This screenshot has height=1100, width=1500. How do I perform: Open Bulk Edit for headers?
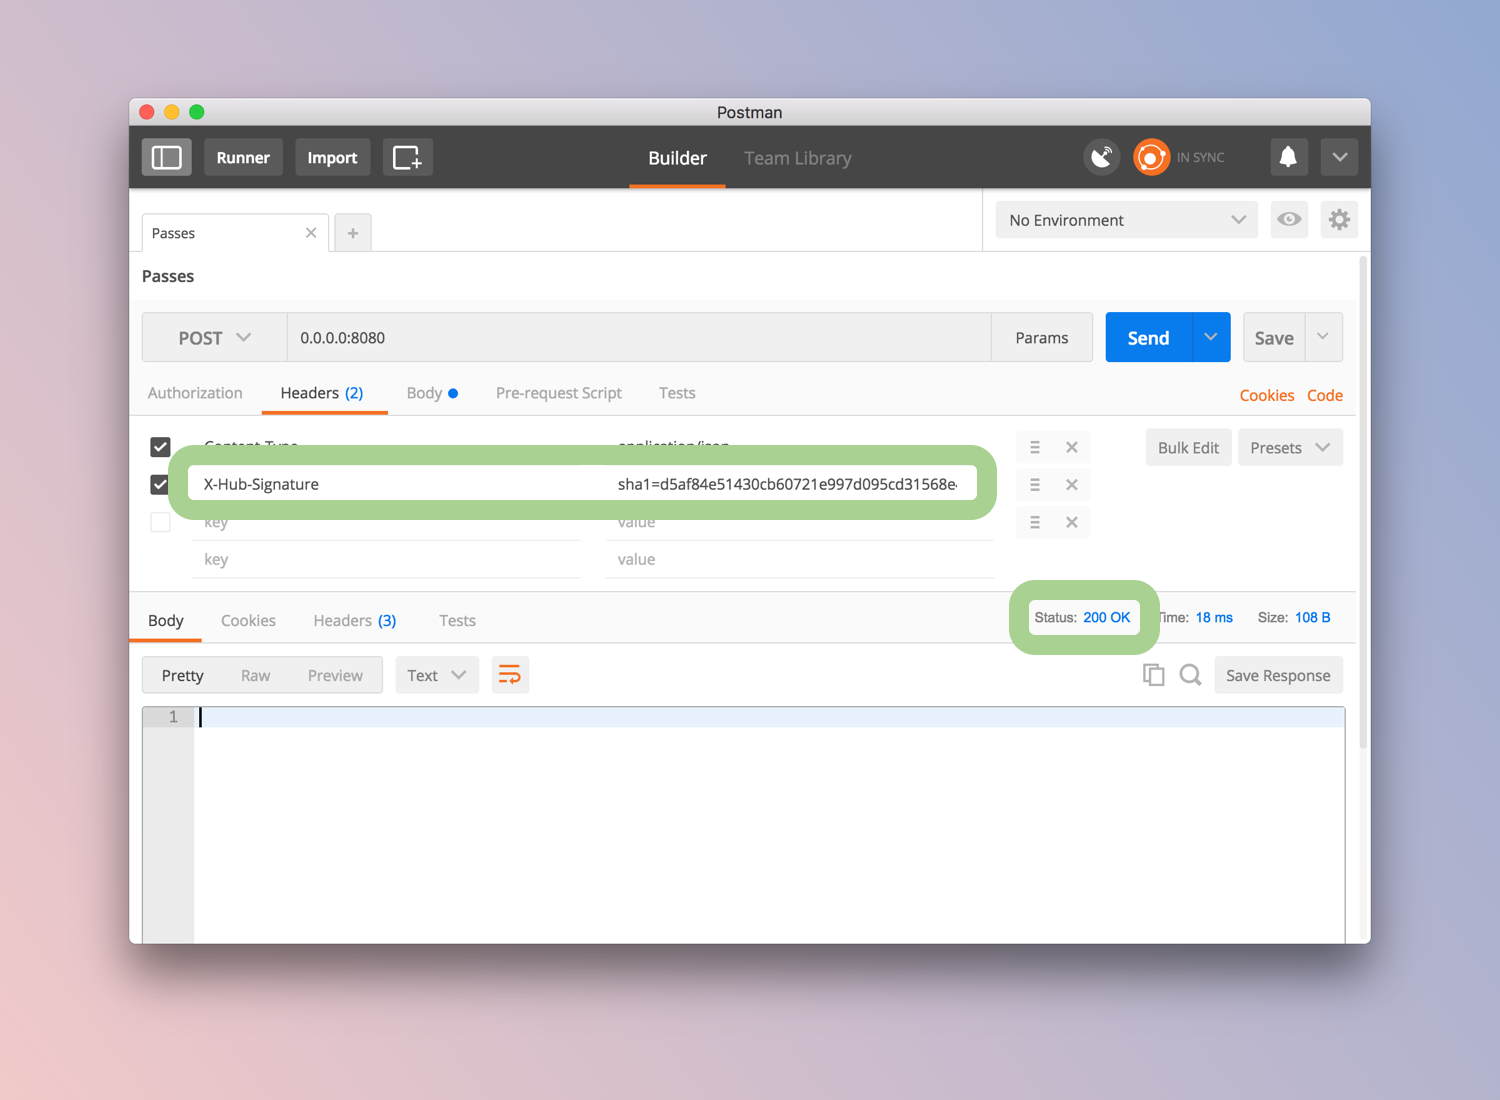(x=1188, y=447)
